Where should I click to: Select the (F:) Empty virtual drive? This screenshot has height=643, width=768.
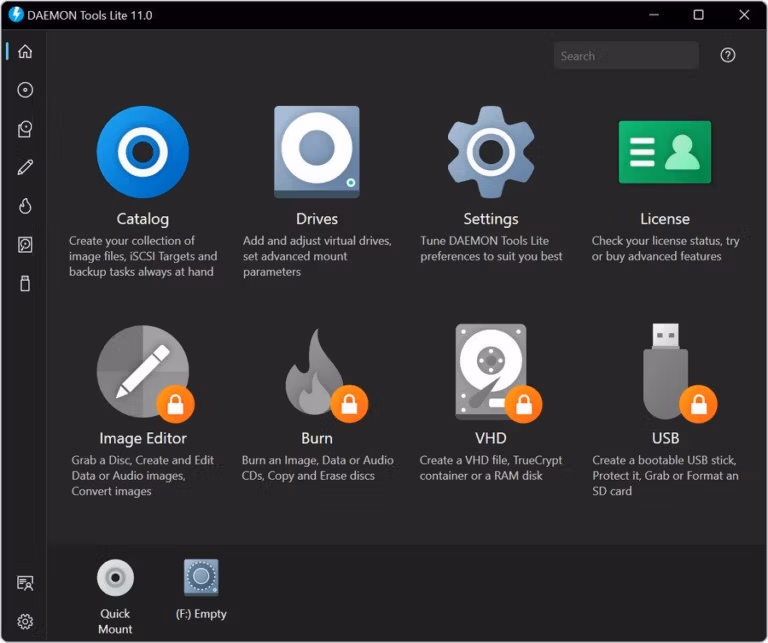click(201, 578)
